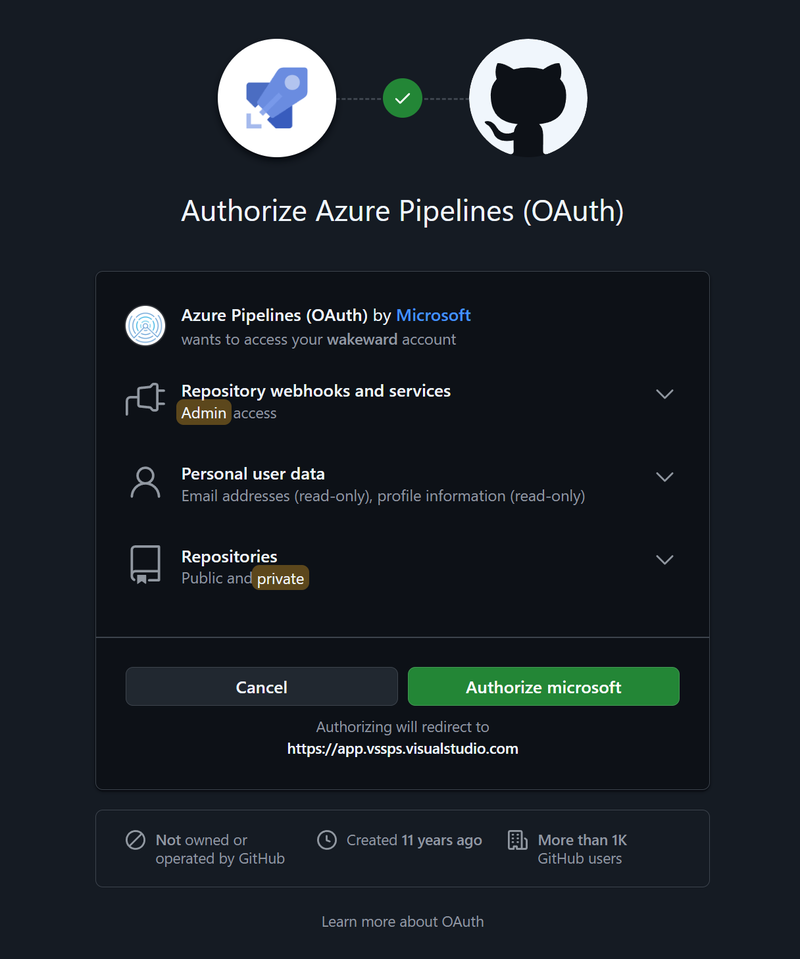Click the clock icon beside Created 11 years ago
Image resolution: width=800 pixels, height=959 pixels.
tap(327, 840)
